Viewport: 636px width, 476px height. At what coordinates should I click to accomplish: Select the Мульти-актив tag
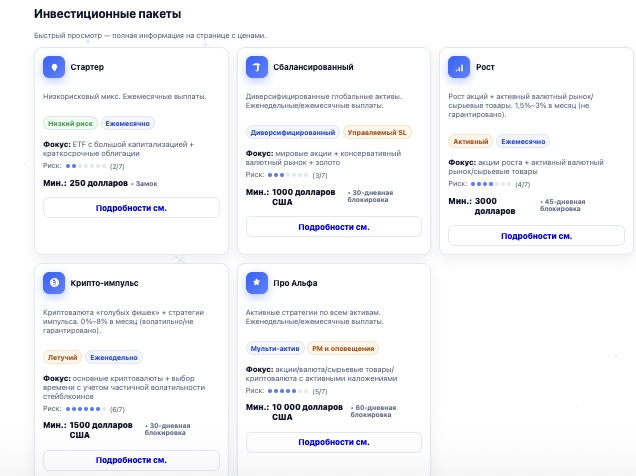click(x=275, y=348)
